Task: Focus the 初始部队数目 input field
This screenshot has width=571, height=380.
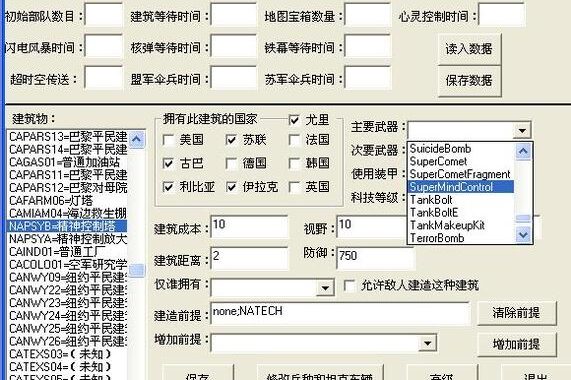Action: click(x=104, y=15)
